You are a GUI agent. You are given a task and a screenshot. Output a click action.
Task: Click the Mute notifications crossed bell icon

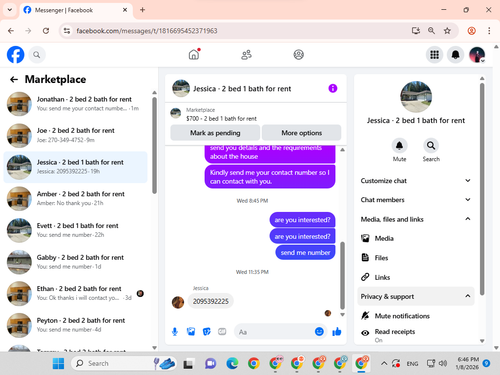pos(365,316)
